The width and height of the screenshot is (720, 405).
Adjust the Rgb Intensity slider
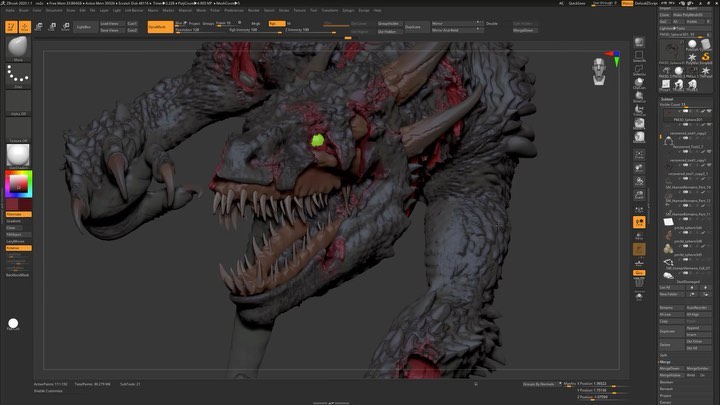(255, 30)
